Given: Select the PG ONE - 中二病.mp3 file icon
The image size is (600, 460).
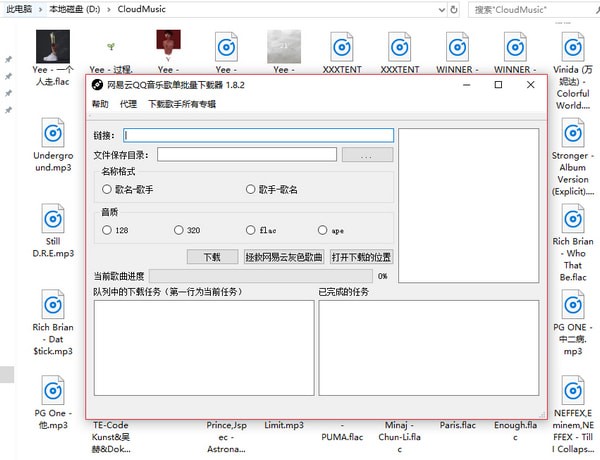Looking at the screenshot, I should point(573,304).
